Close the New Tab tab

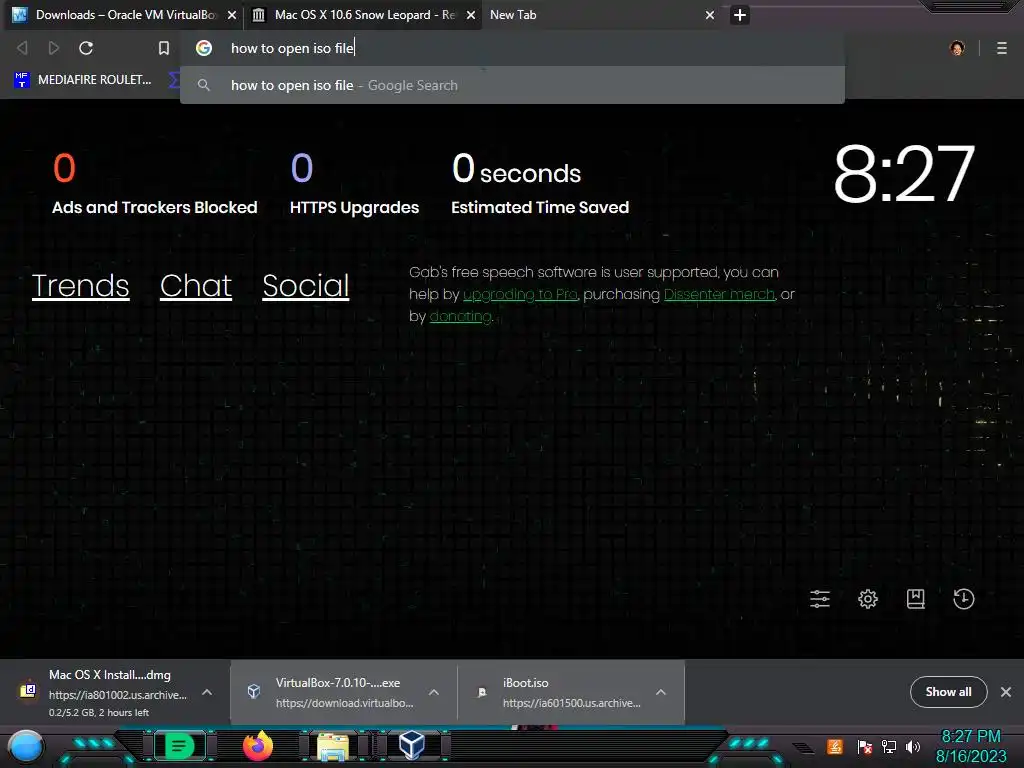coord(710,14)
